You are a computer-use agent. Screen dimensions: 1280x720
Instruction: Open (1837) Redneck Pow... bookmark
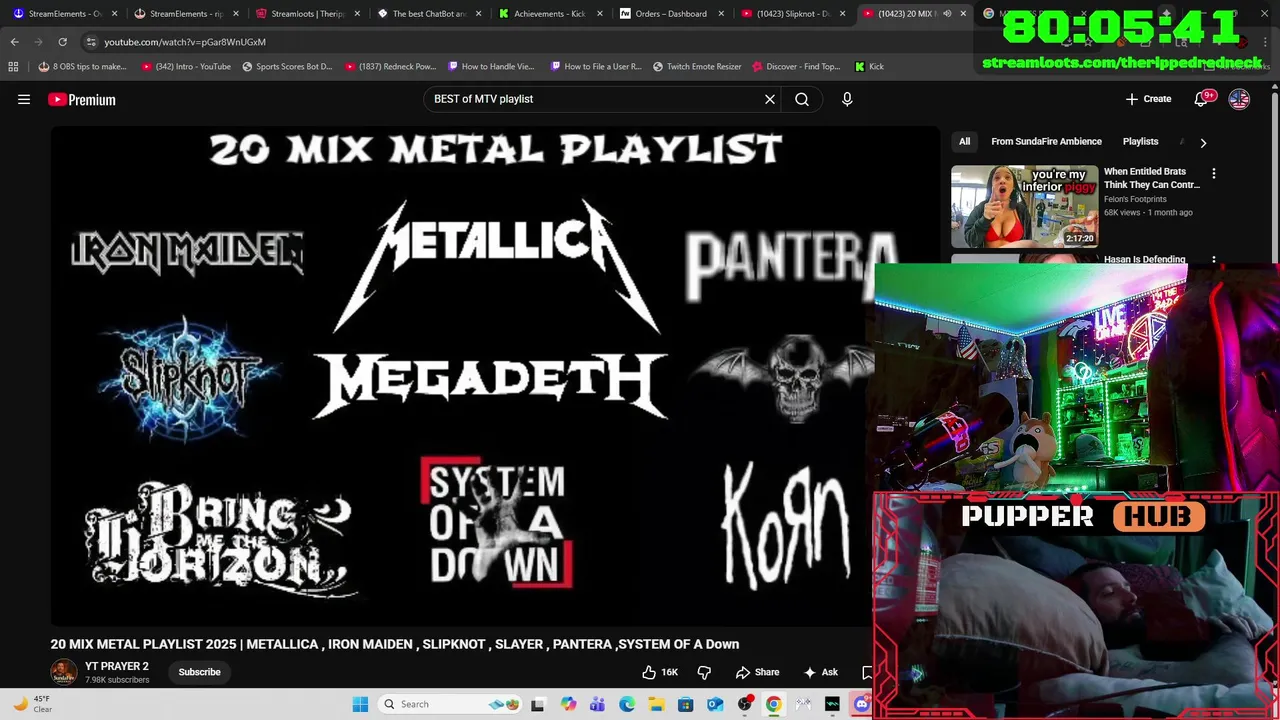pos(390,66)
